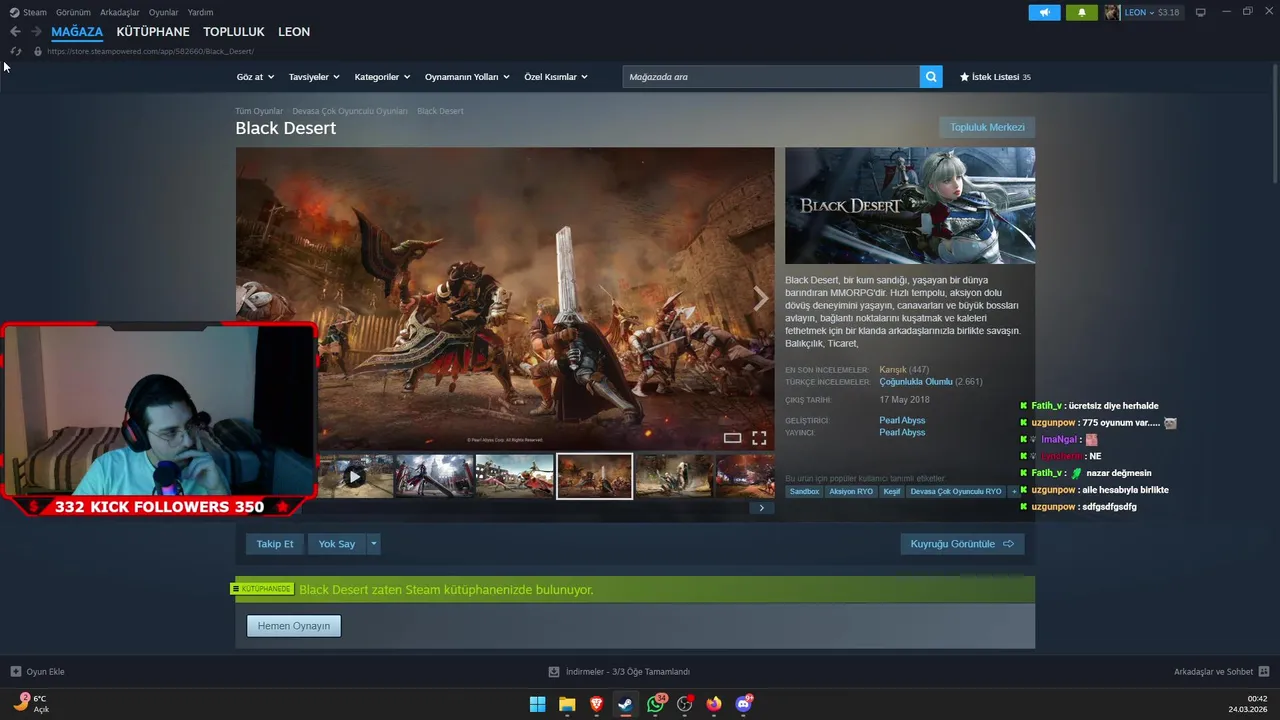This screenshot has height=720, width=1280.
Task: Click the store URL address
Action: coord(150,51)
